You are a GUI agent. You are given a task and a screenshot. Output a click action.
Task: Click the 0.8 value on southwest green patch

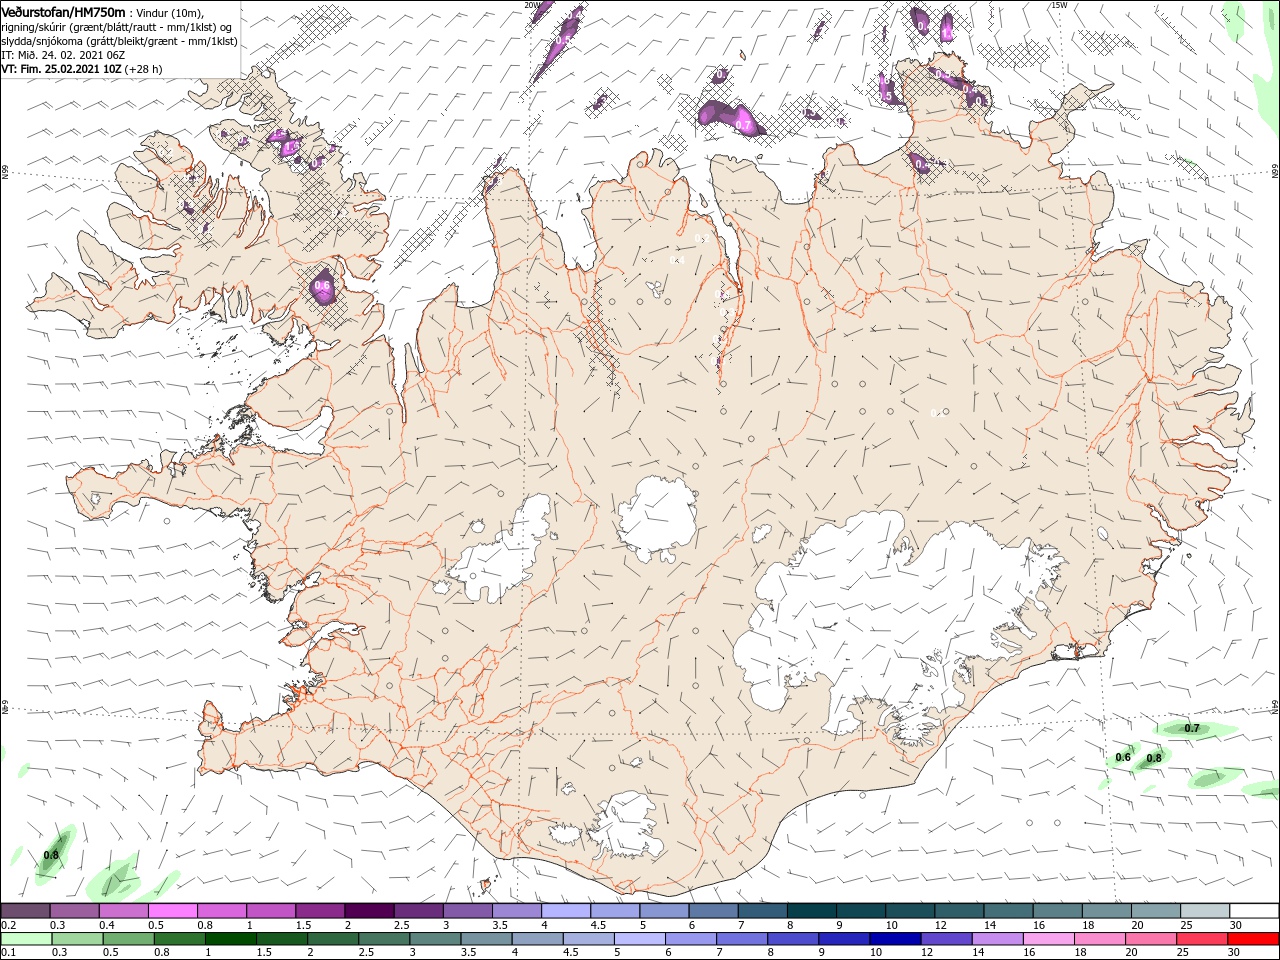(51, 855)
